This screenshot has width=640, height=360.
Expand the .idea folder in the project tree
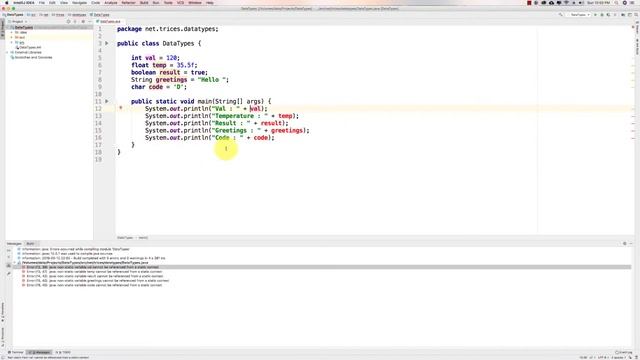[11, 32]
